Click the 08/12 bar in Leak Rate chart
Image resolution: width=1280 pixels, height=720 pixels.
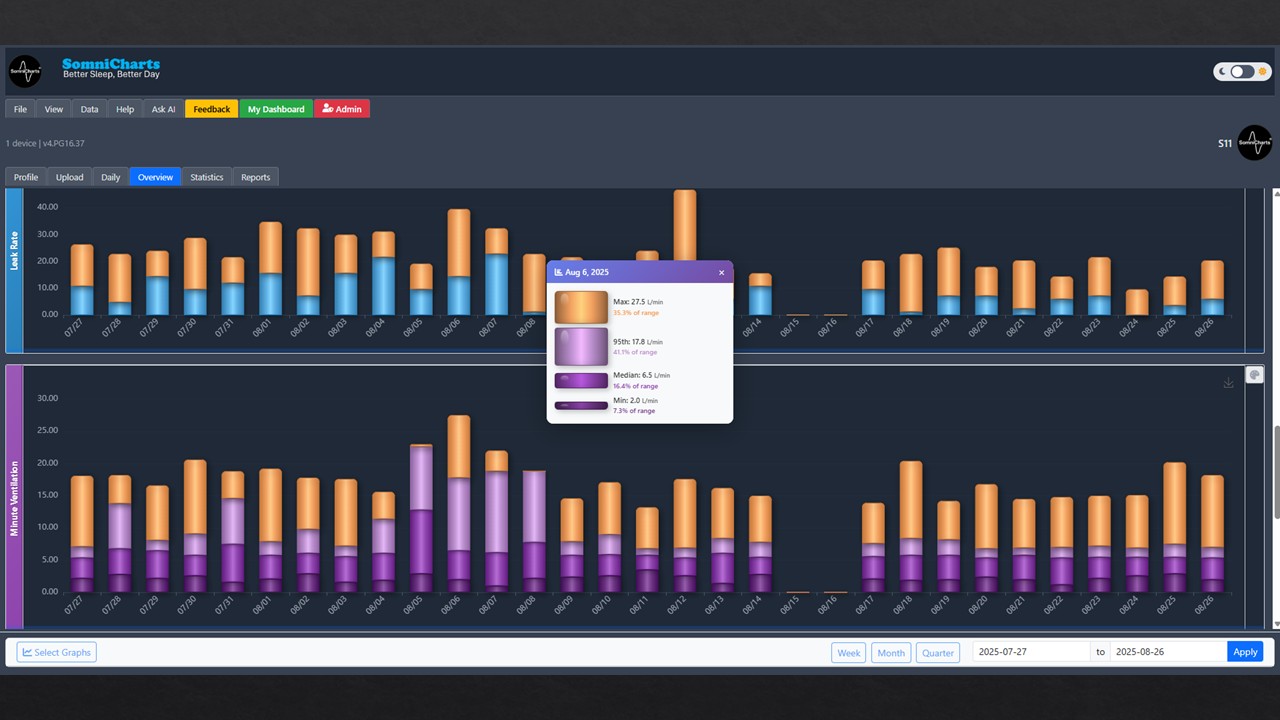coord(685,225)
